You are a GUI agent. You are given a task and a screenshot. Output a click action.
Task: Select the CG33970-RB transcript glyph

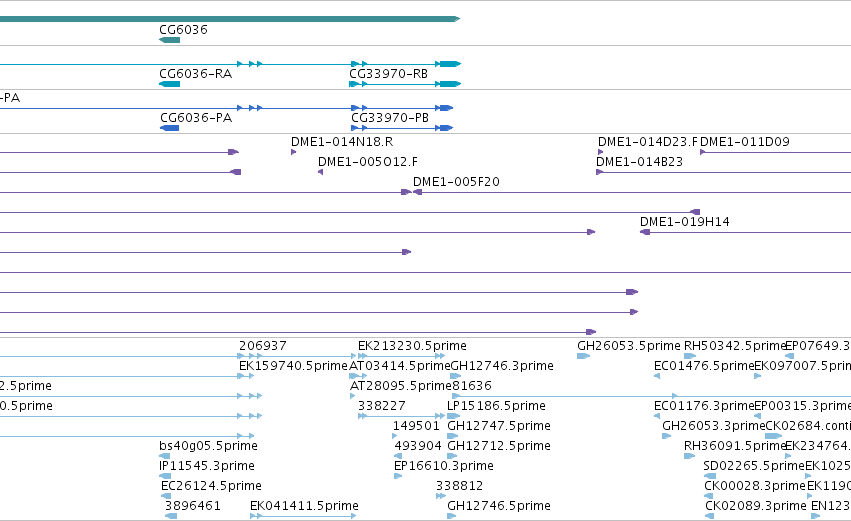(x=405, y=84)
